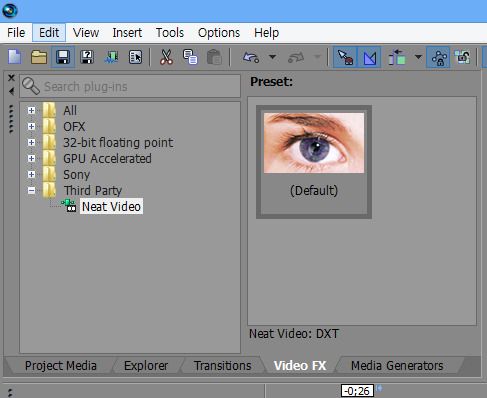This screenshot has height=398, width=487.
Task: Save the project with the floppy disk icon
Action: coord(63,57)
